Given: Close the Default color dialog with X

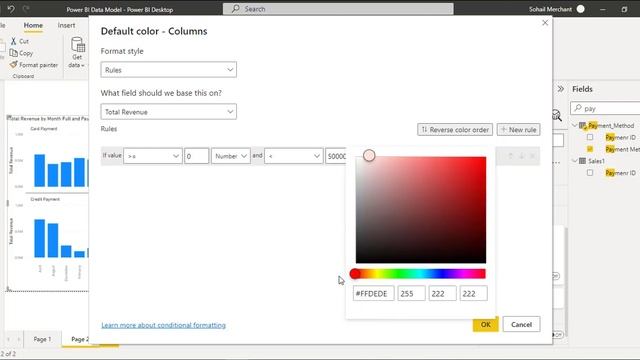Looking at the screenshot, I should click(x=545, y=23).
